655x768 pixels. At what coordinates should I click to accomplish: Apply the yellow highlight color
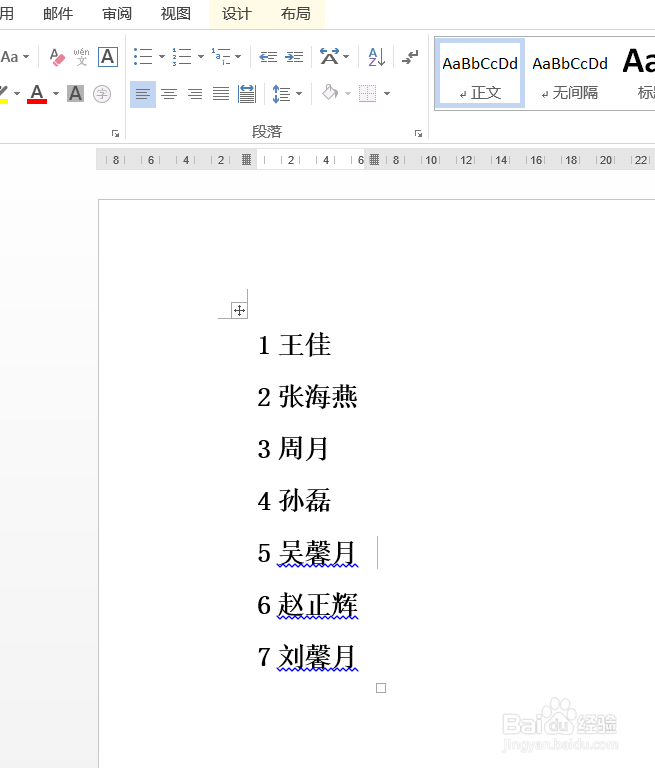(3, 94)
